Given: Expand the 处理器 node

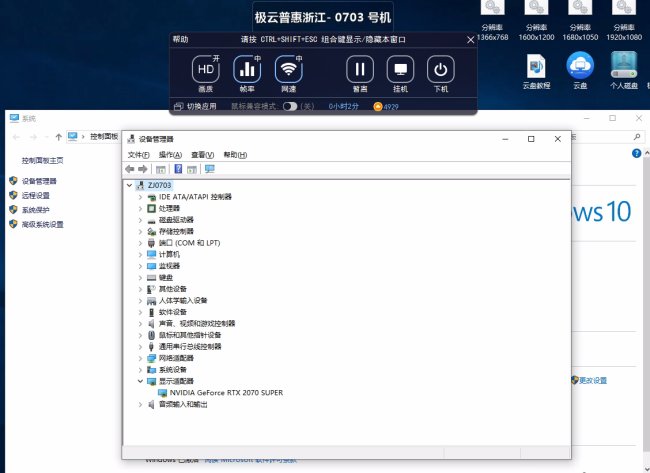Looking at the screenshot, I should click(140, 209).
